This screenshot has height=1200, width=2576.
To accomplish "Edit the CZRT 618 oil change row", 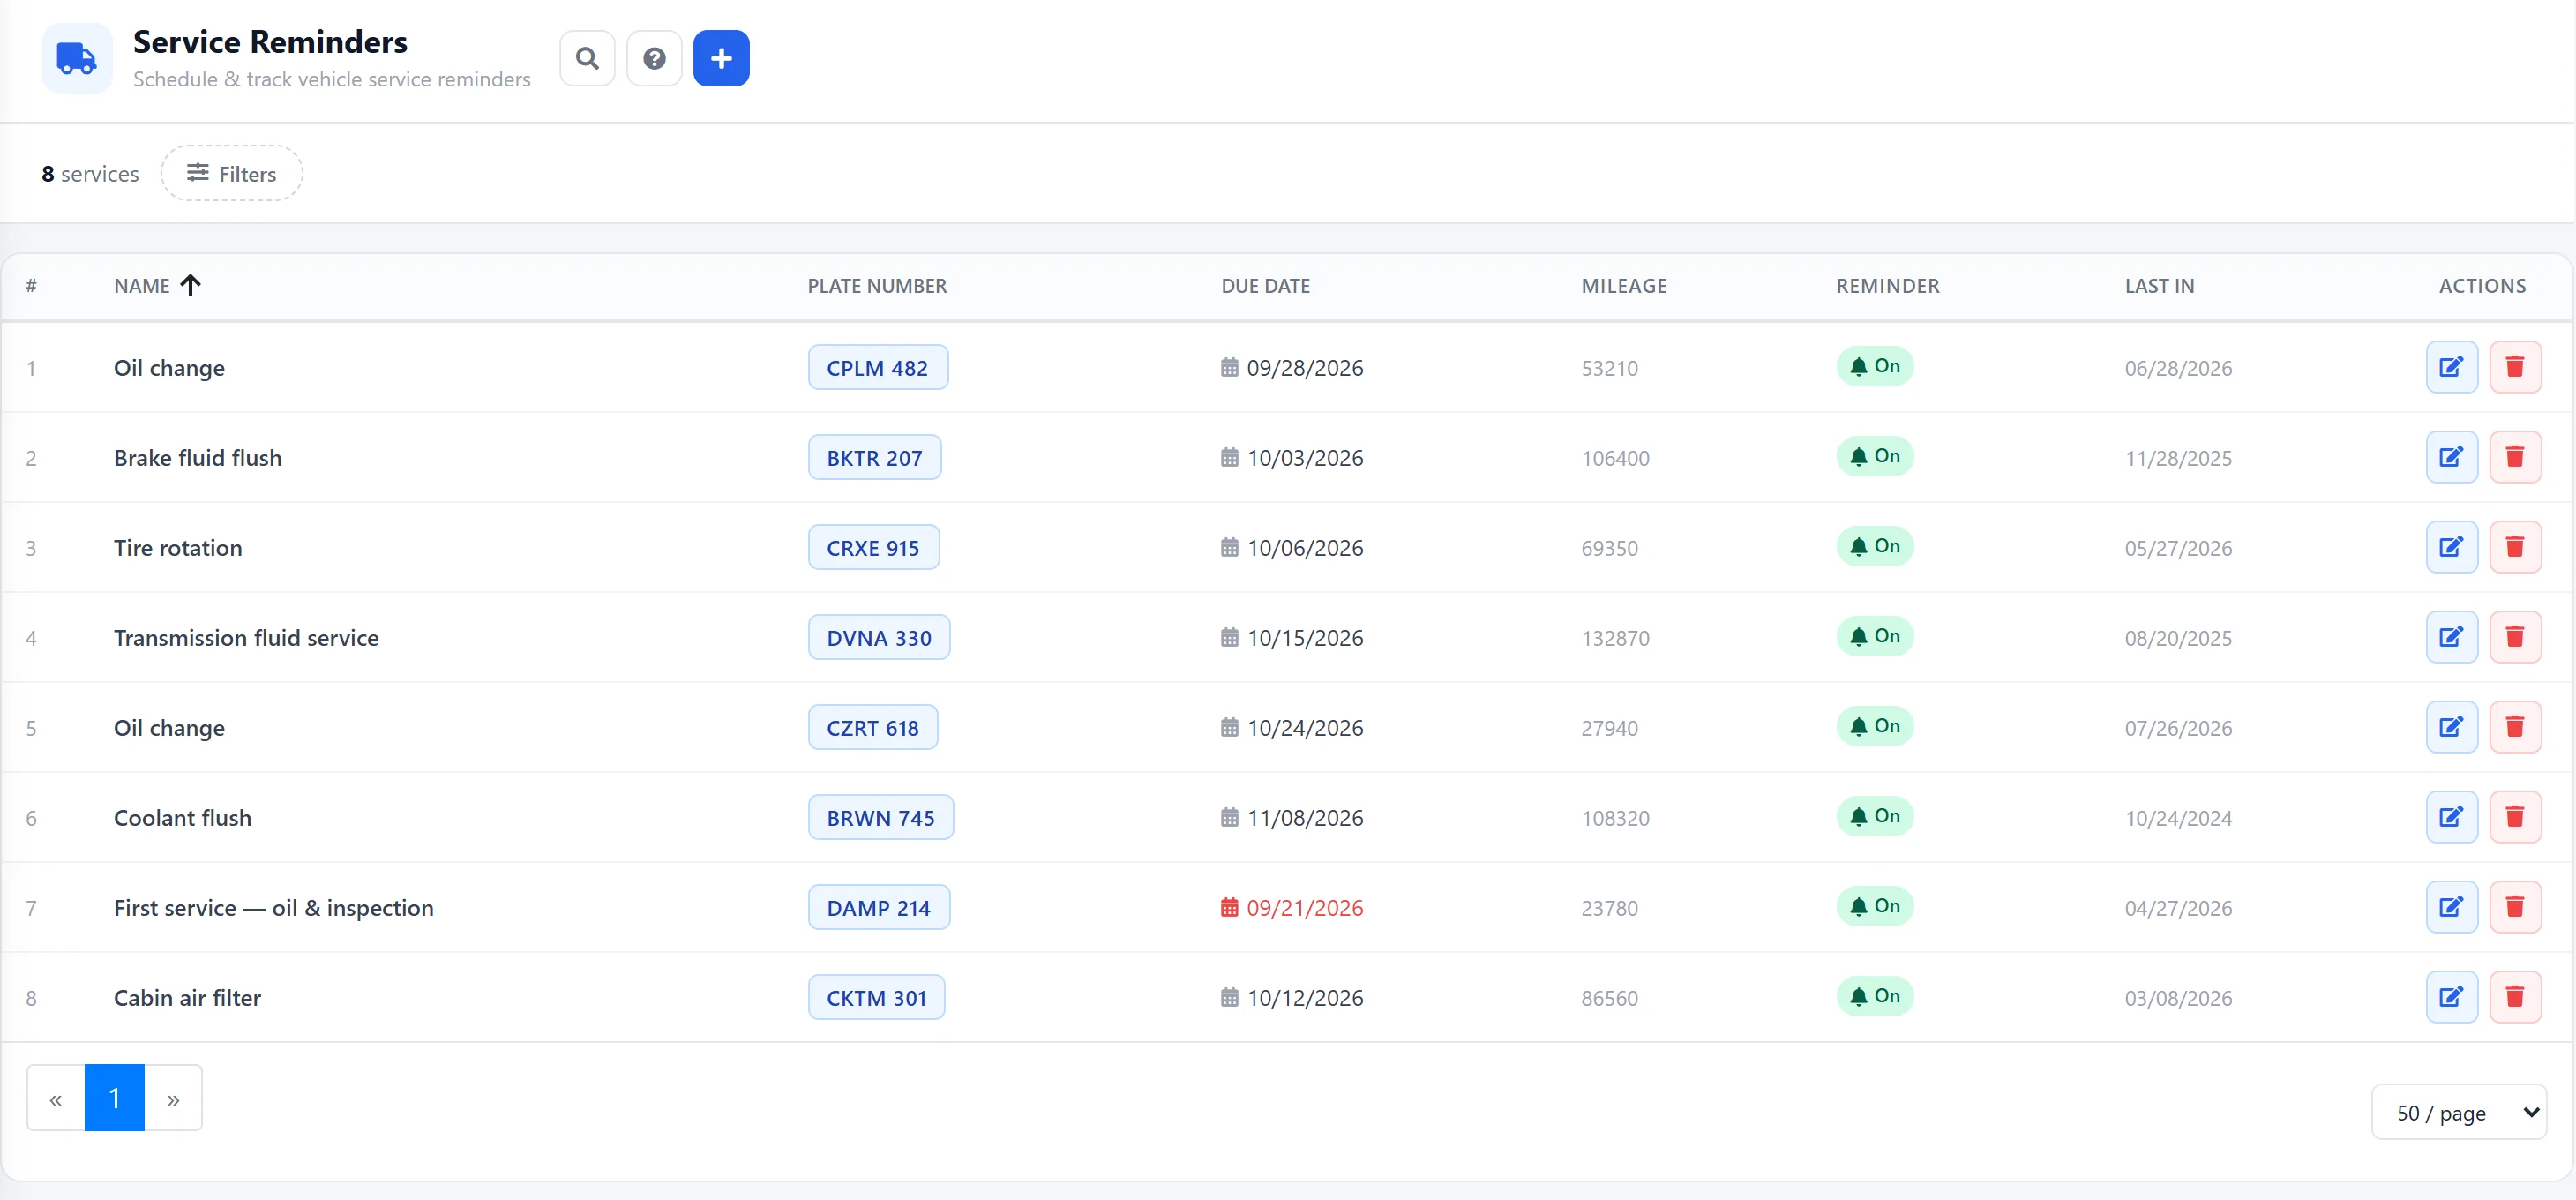I will 2451,727.
